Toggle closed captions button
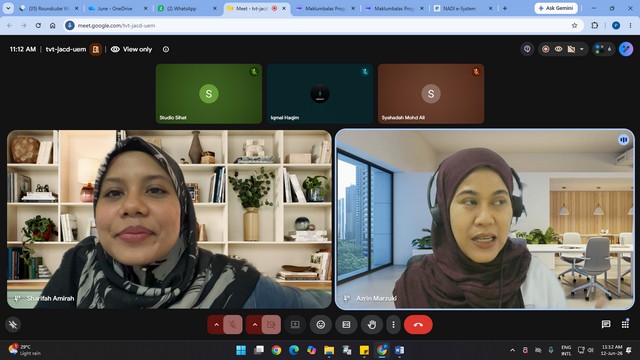 point(346,324)
